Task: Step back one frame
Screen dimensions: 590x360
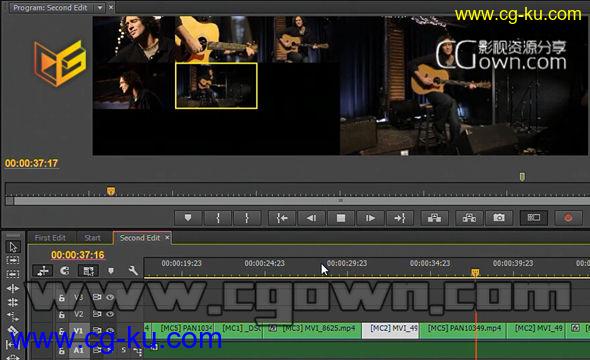Action: 311,218
